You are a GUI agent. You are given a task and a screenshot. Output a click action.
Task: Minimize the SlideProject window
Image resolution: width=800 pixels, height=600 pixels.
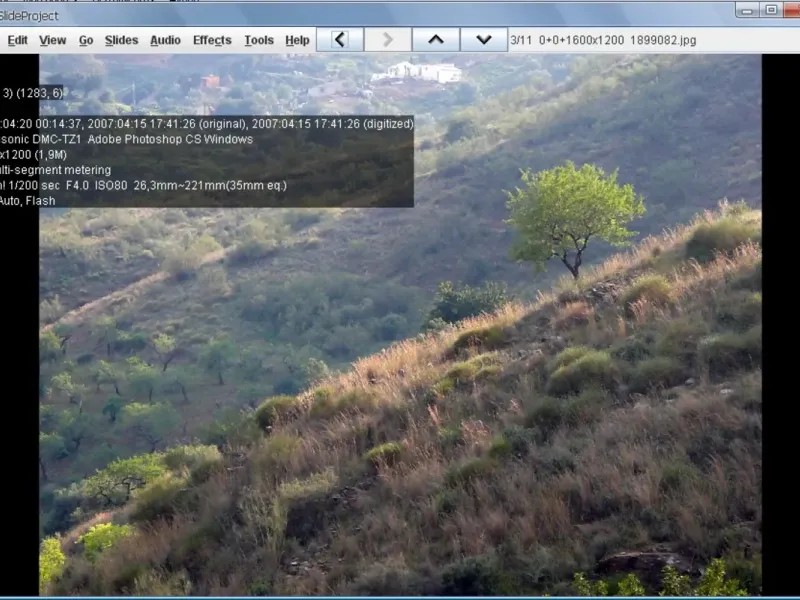747,10
